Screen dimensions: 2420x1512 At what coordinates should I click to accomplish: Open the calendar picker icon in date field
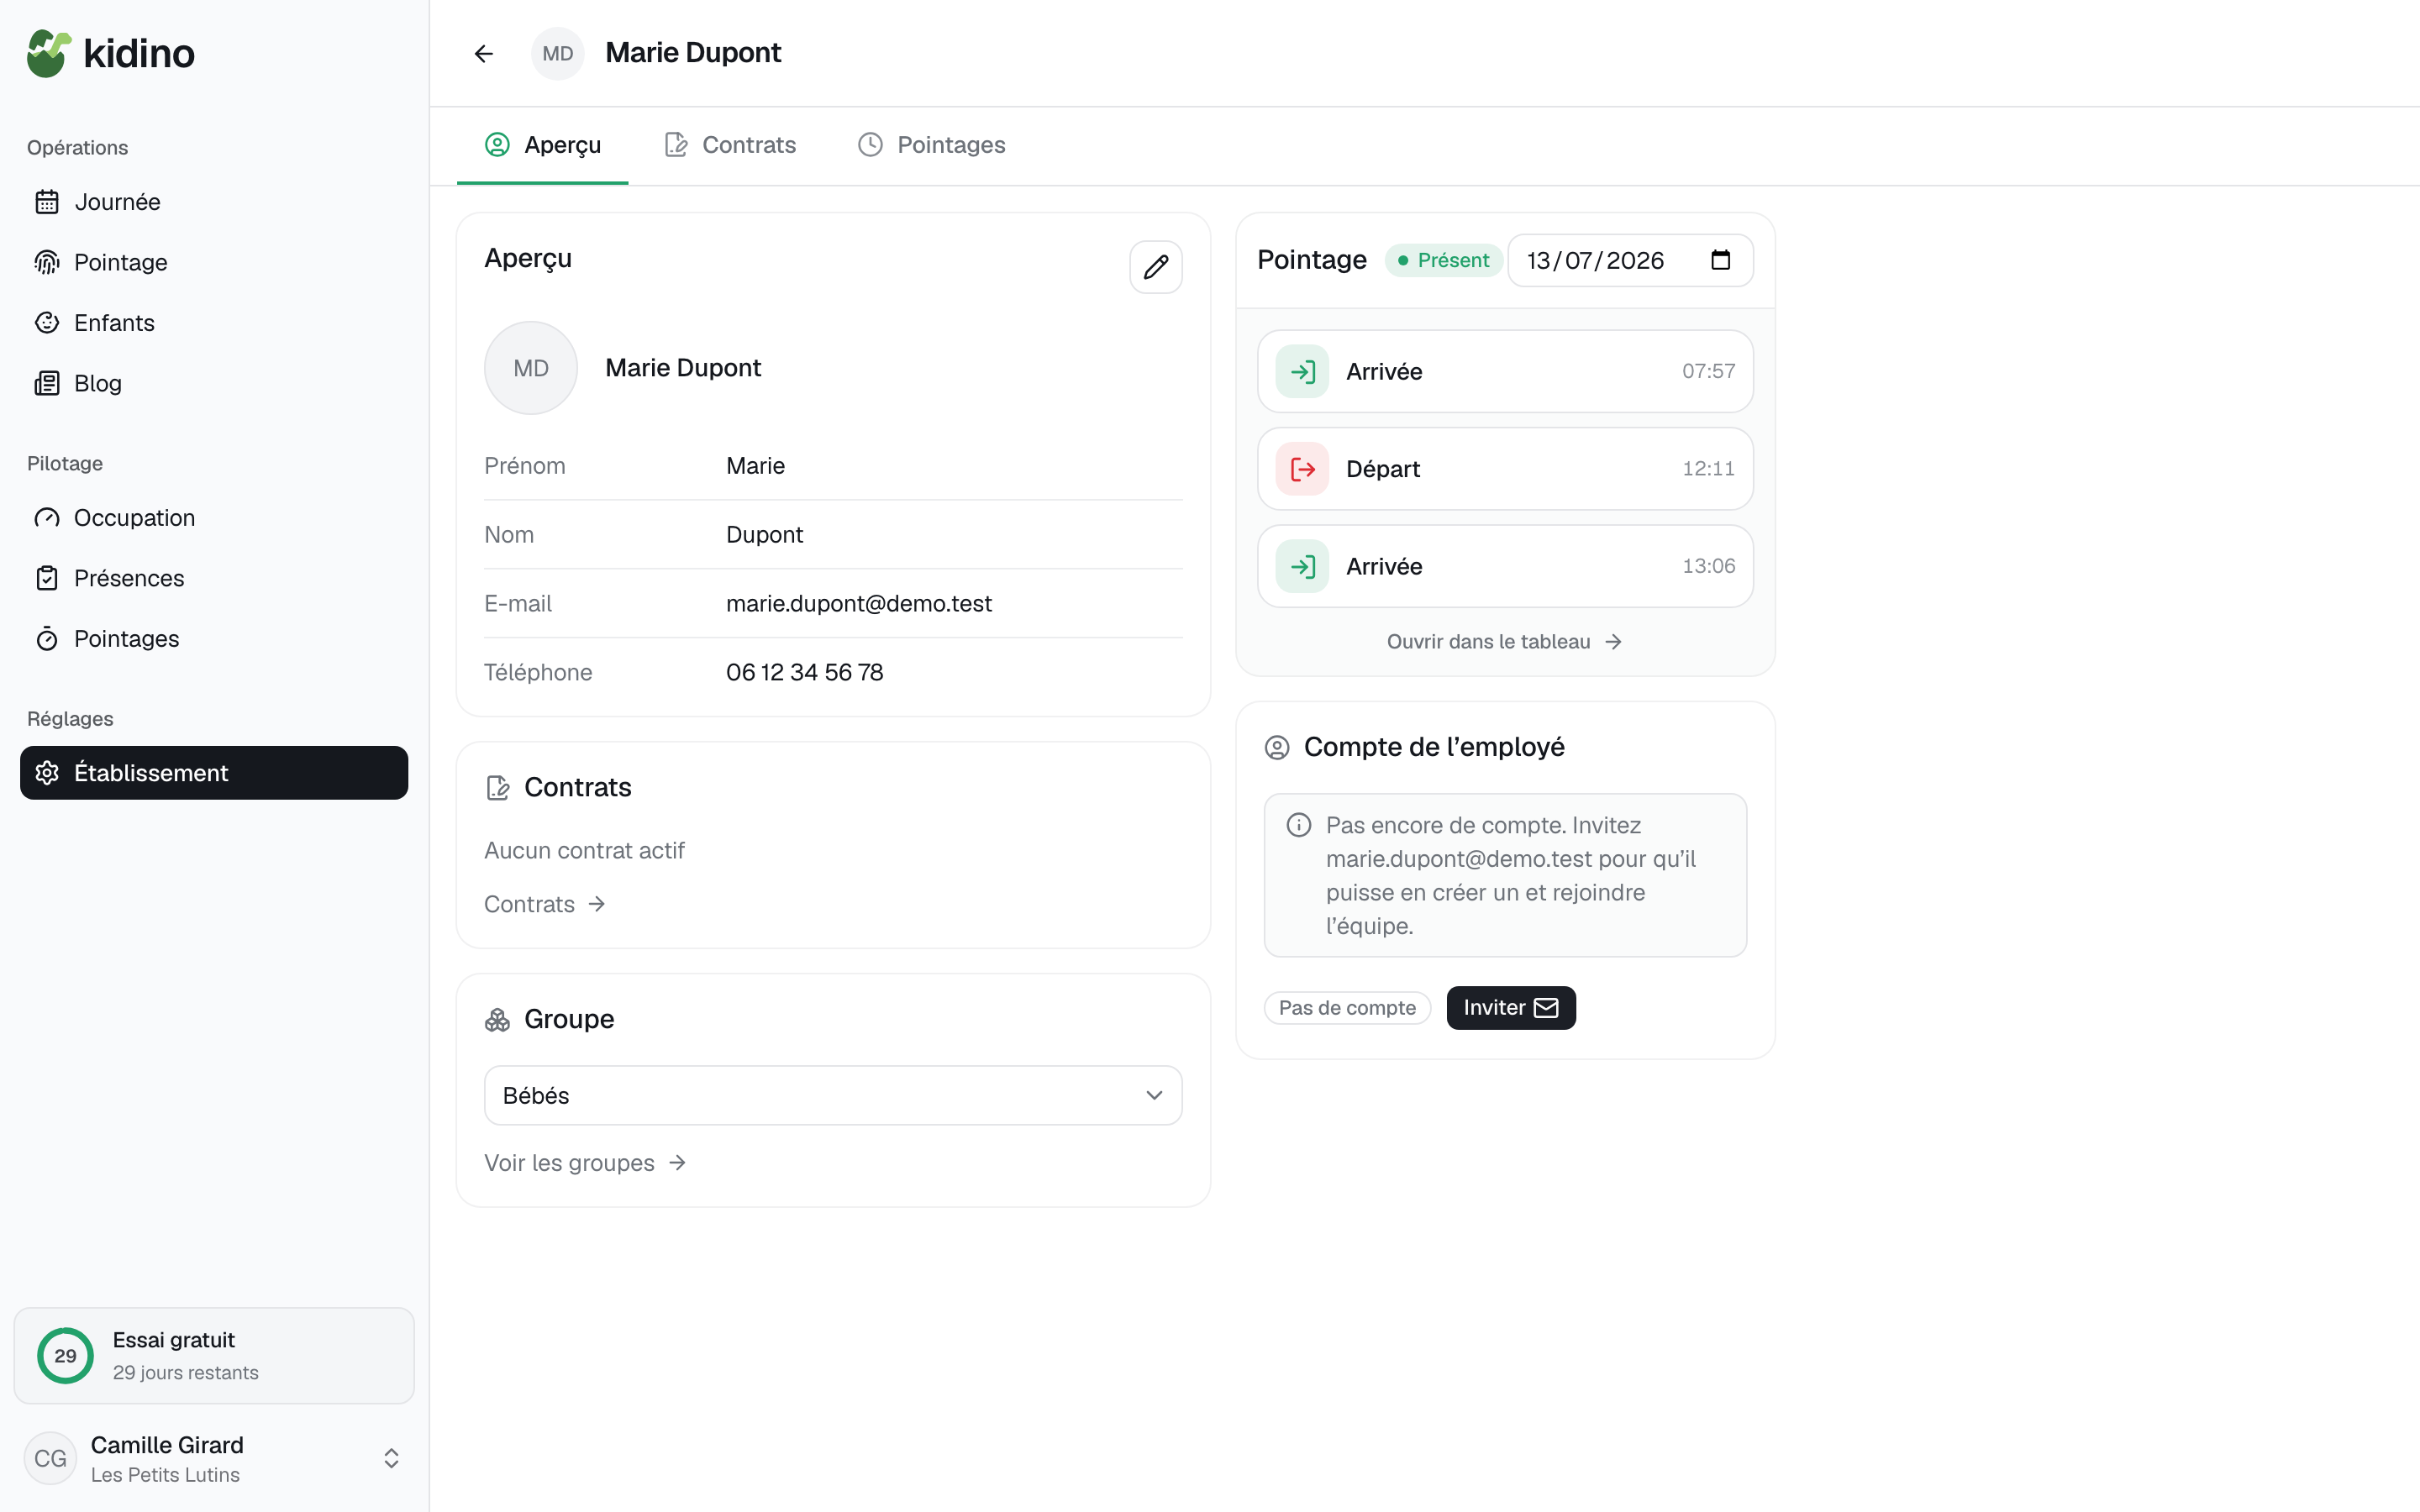[x=1720, y=260]
